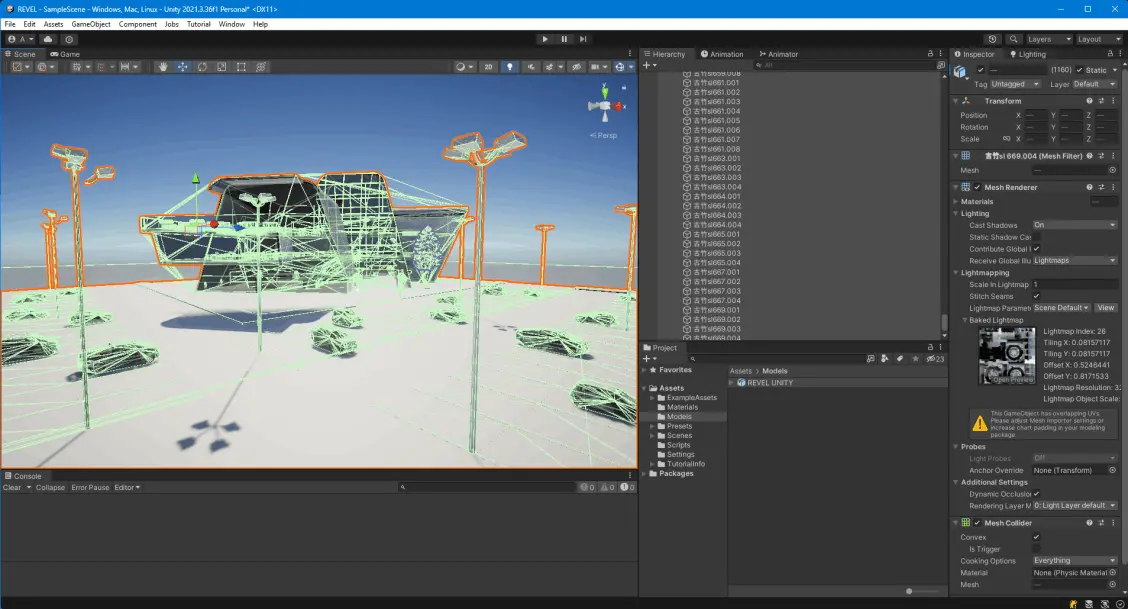1128x609 pixels.
Task: Toggle Error Pause in Console
Action: (90, 487)
